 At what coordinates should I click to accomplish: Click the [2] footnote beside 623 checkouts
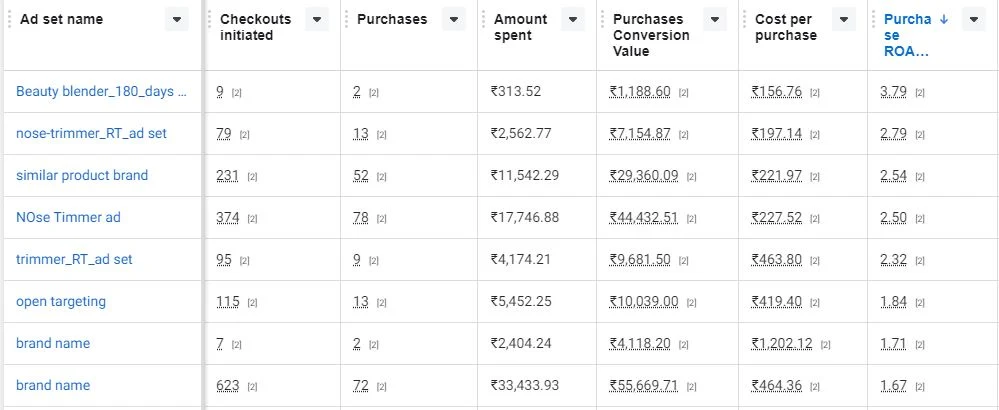coord(252,387)
